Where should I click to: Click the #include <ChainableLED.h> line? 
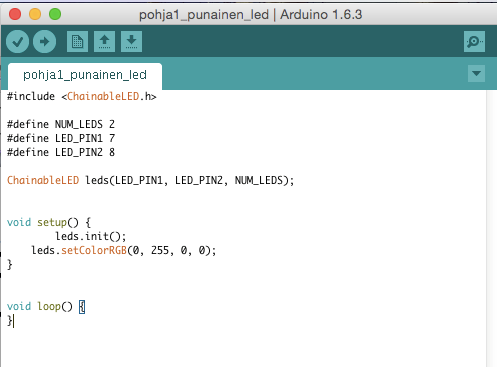click(x=82, y=96)
